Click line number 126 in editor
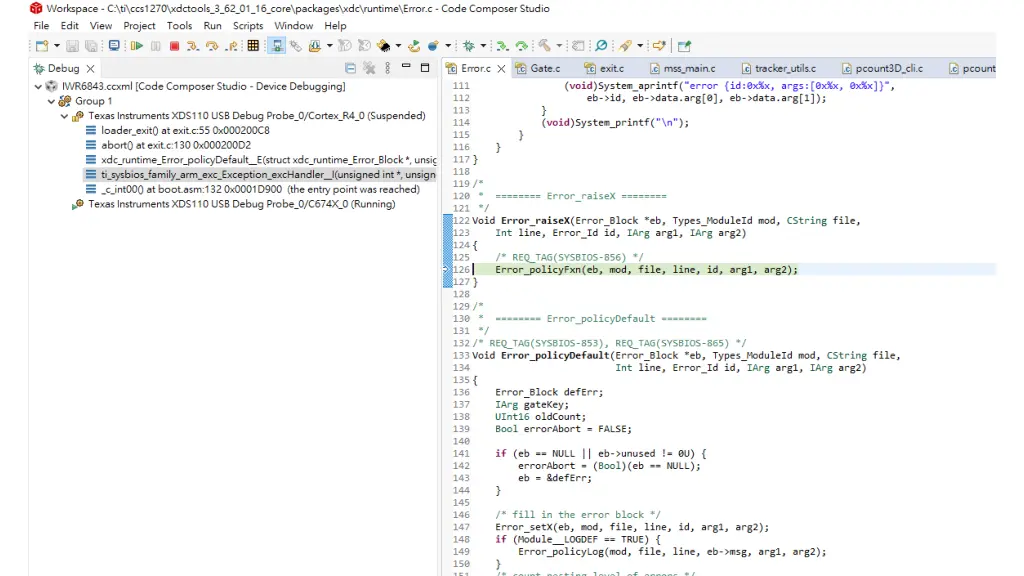The image size is (1024, 576). tap(462, 270)
